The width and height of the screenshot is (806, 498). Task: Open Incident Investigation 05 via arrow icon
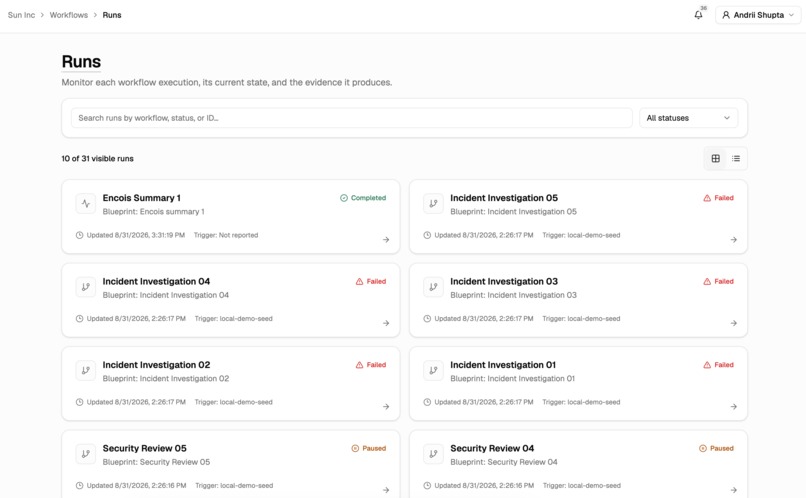tap(734, 239)
